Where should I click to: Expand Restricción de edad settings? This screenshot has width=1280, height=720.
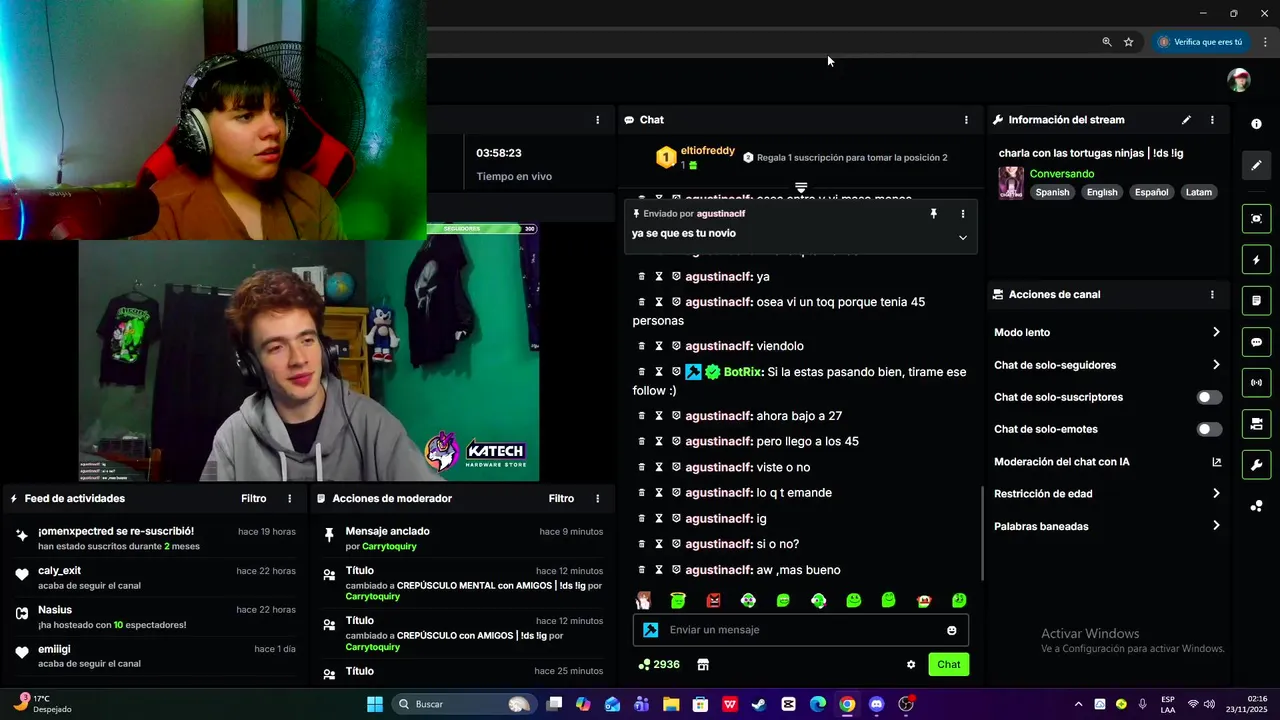pyautogui.click(x=1107, y=494)
